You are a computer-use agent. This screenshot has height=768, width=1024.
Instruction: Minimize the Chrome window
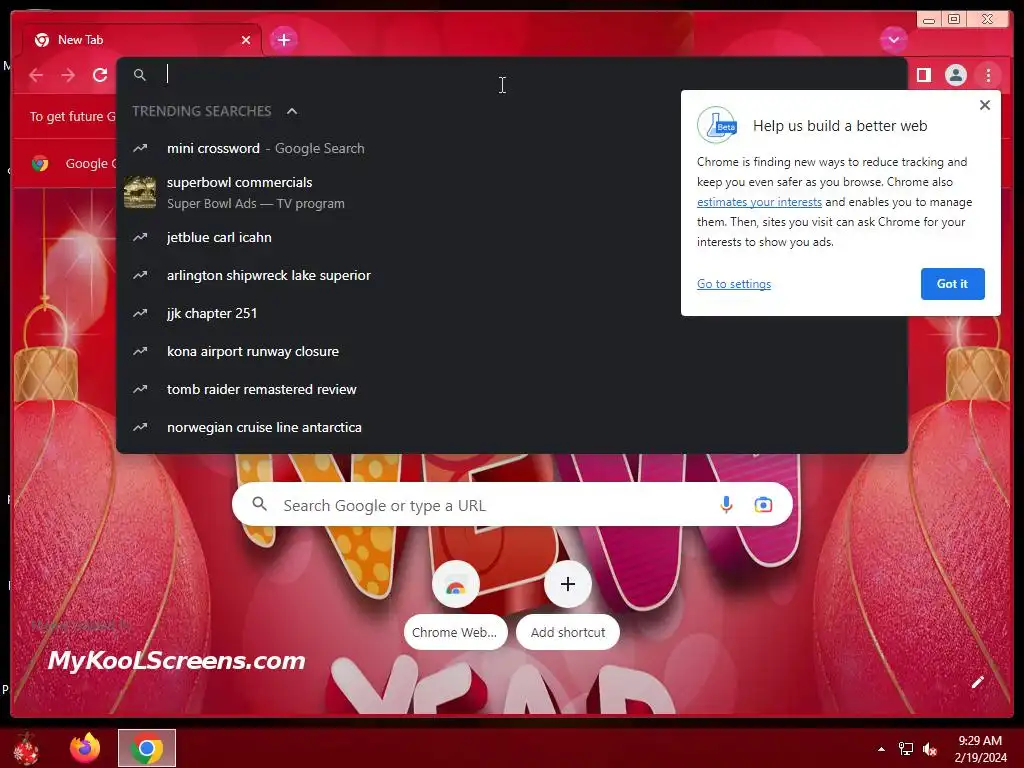pyautogui.click(x=929, y=20)
